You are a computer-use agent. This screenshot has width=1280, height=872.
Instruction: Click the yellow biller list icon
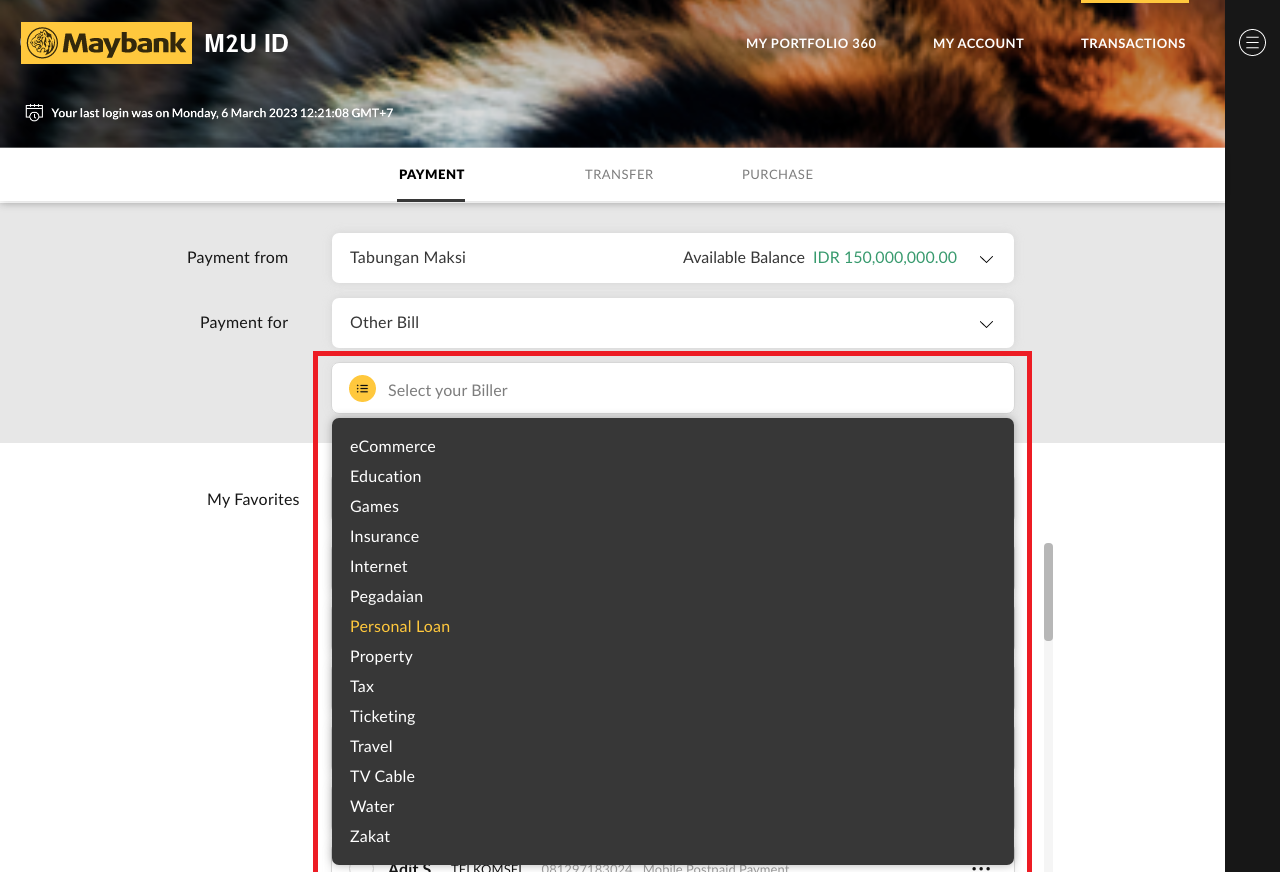click(x=362, y=389)
